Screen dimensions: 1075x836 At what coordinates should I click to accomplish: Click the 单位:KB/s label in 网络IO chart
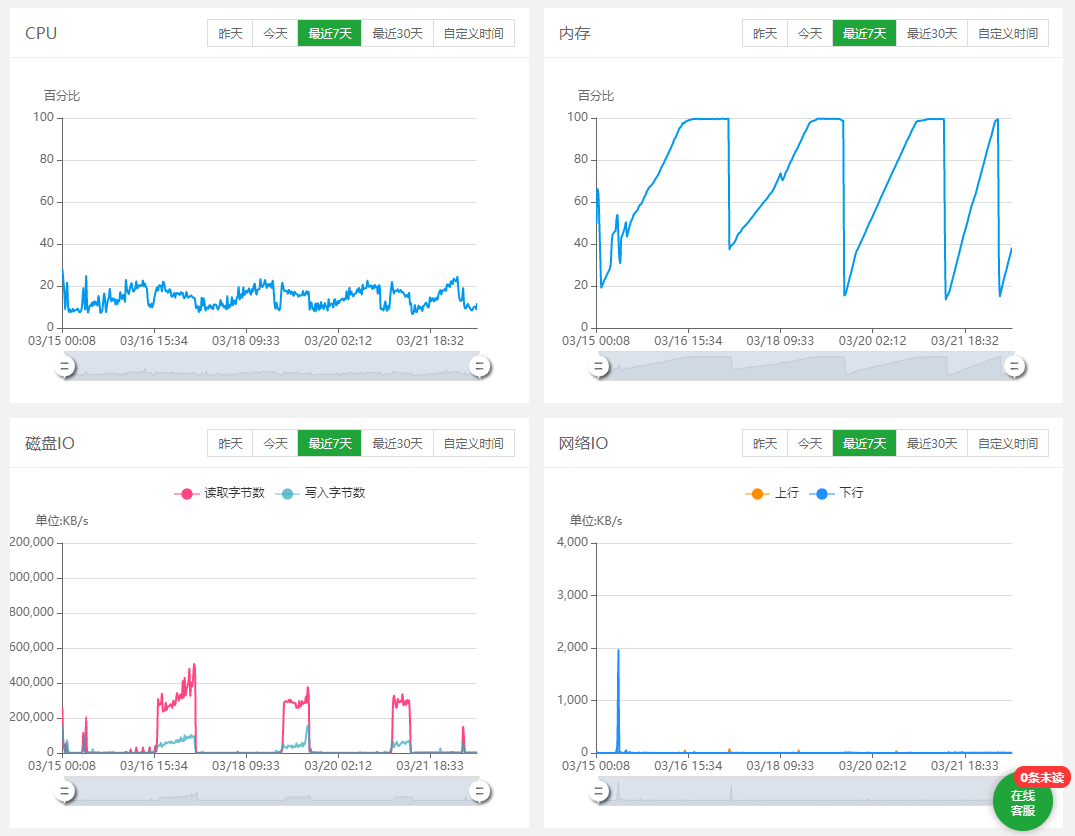click(596, 521)
